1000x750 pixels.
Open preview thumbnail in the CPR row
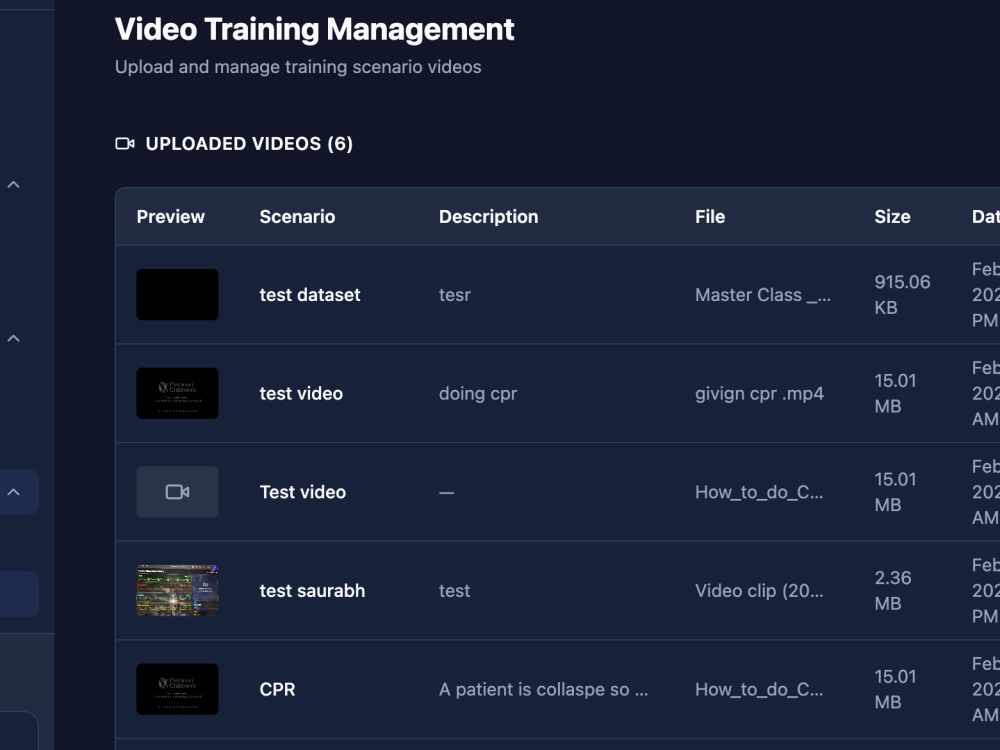point(177,689)
